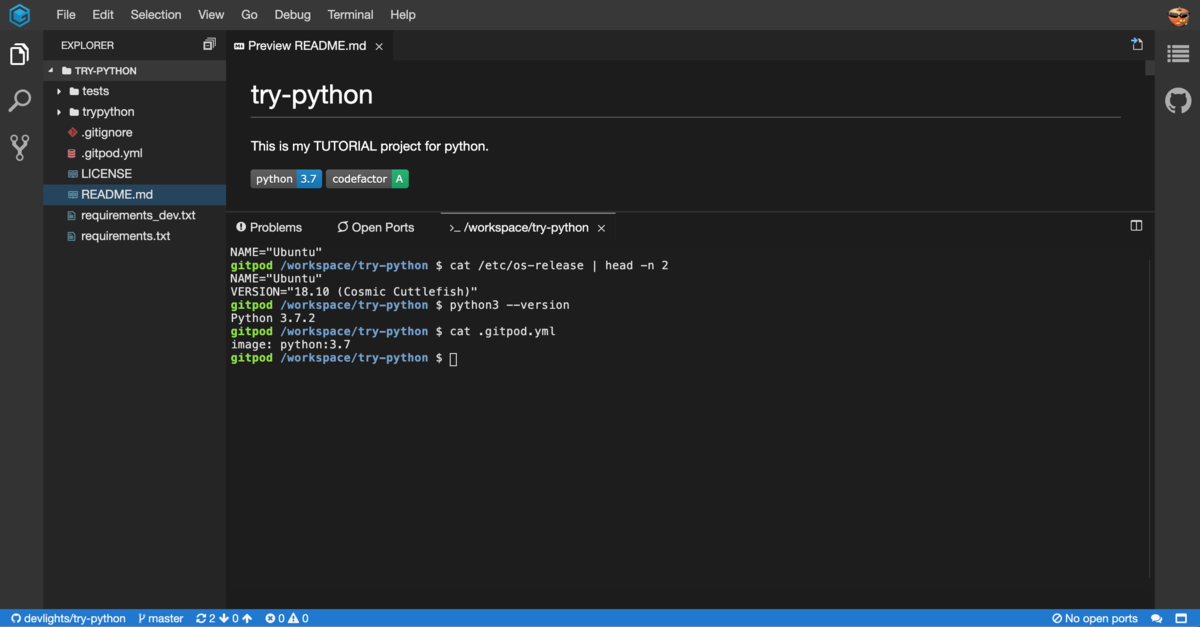Screen dimensions: 1200x627
Task: Click the errors and warnings status indicator
Action: click(287, 618)
